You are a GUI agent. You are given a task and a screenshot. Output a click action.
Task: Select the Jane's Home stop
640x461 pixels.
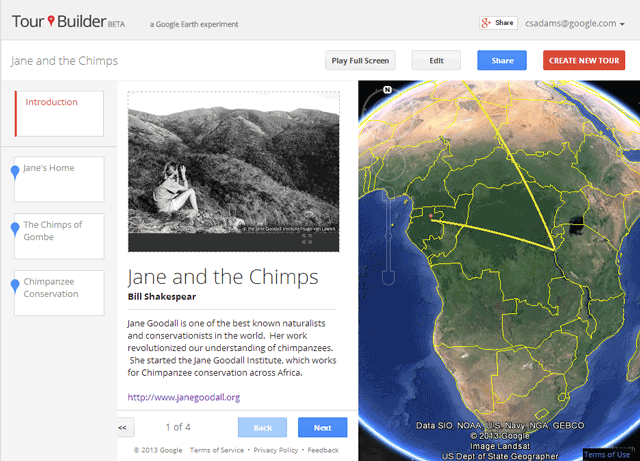pos(59,179)
